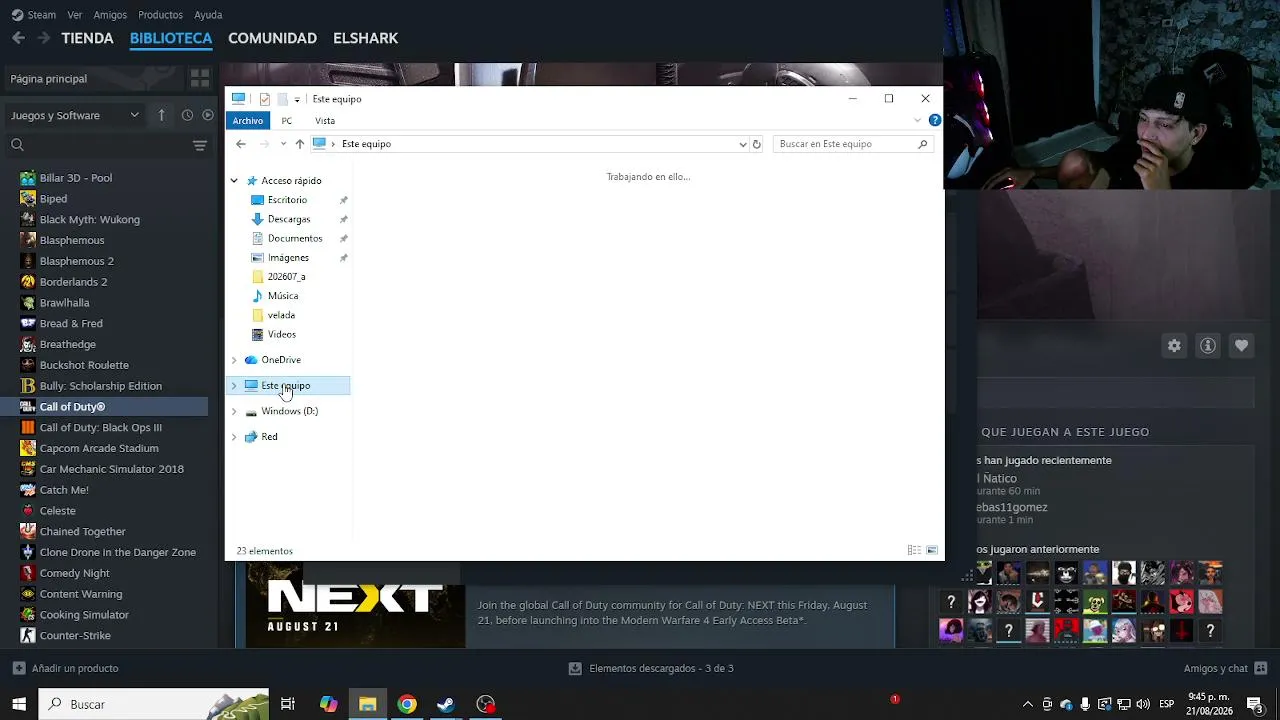Select Black Myth: Wukong in the game list

90,219
